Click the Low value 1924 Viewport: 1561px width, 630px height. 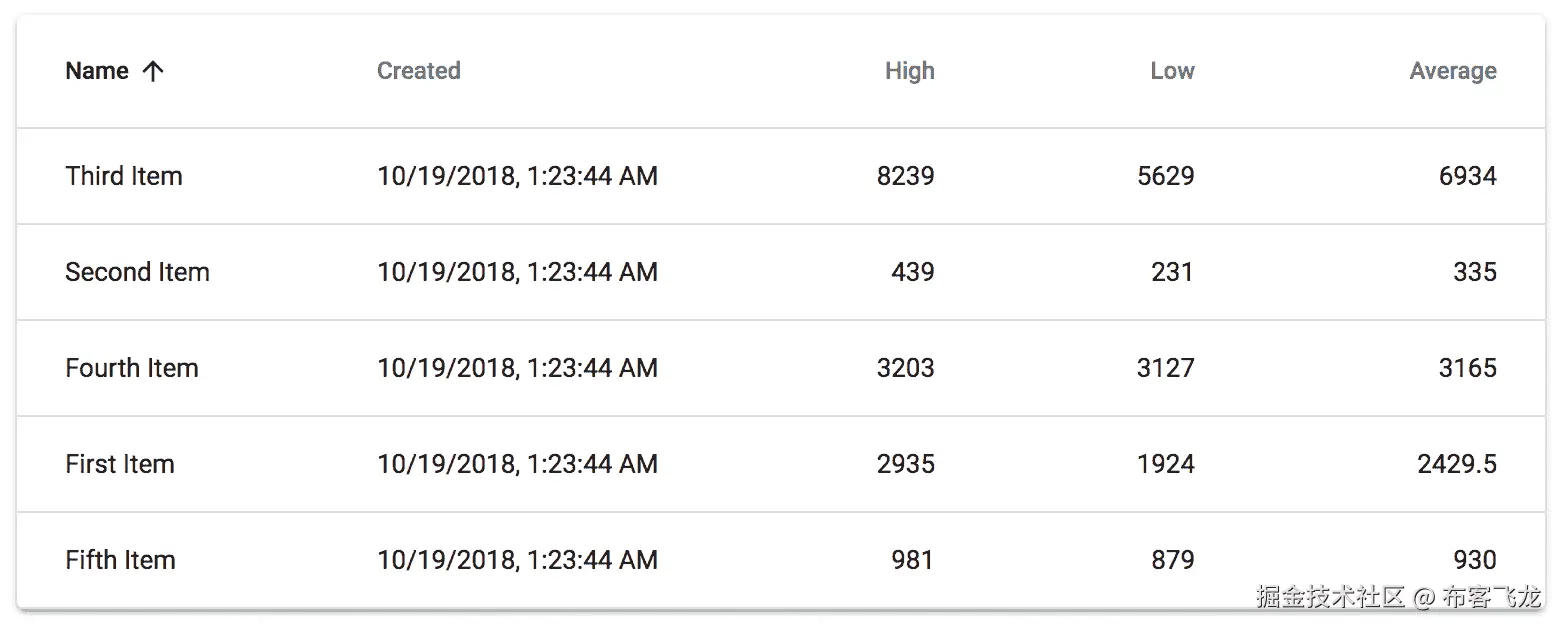click(1165, 464)
